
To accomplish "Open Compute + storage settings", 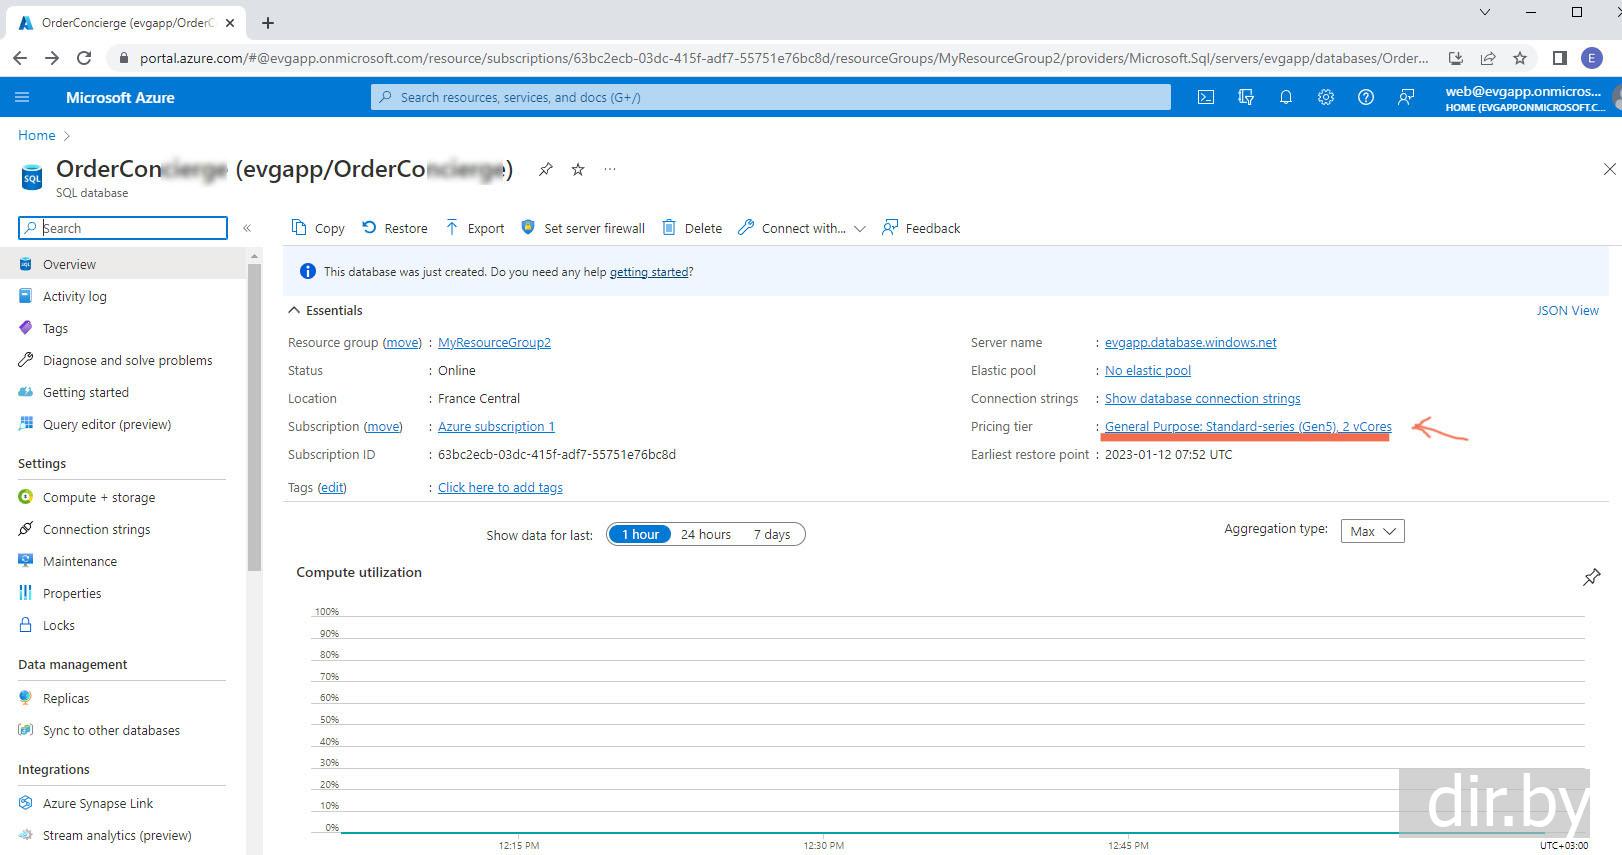I will [98, 497].
